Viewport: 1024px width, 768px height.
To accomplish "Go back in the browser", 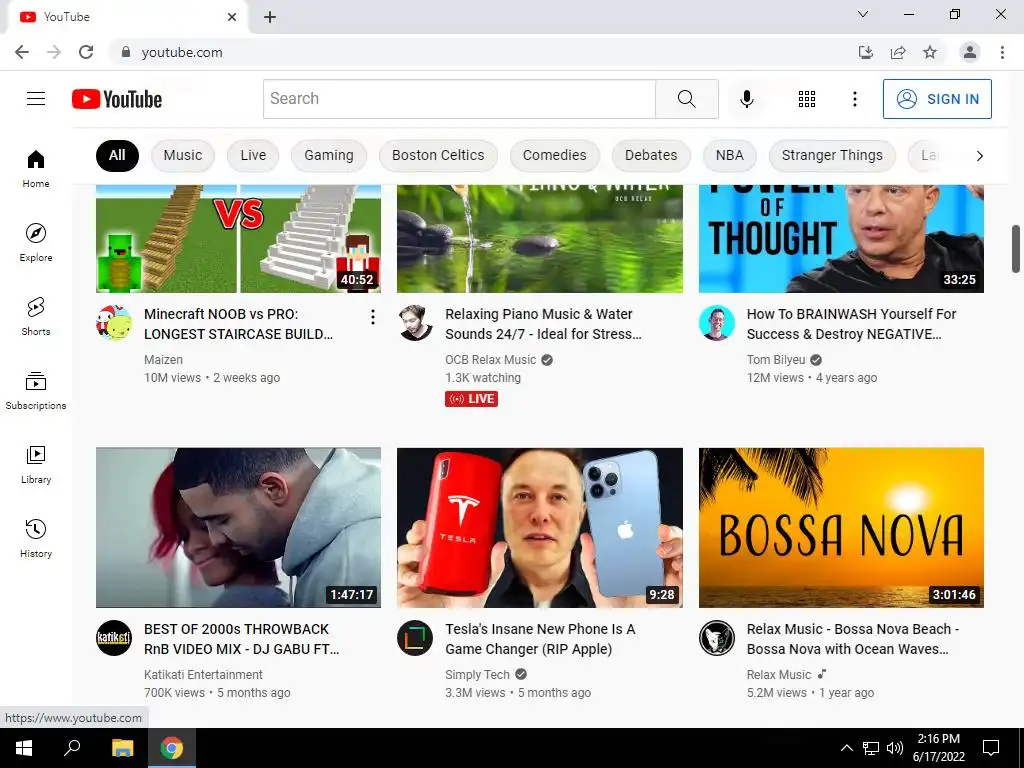I will coord(22,52).
